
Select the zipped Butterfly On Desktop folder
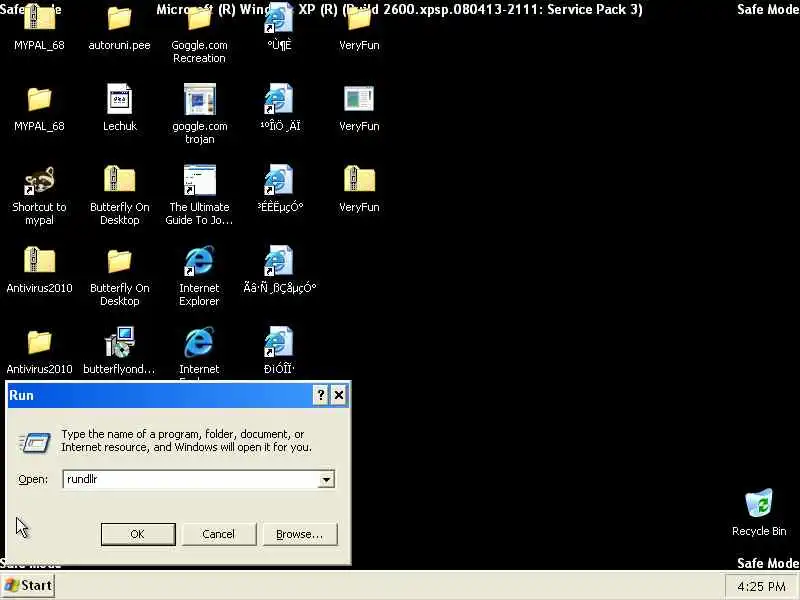(119, 179)
